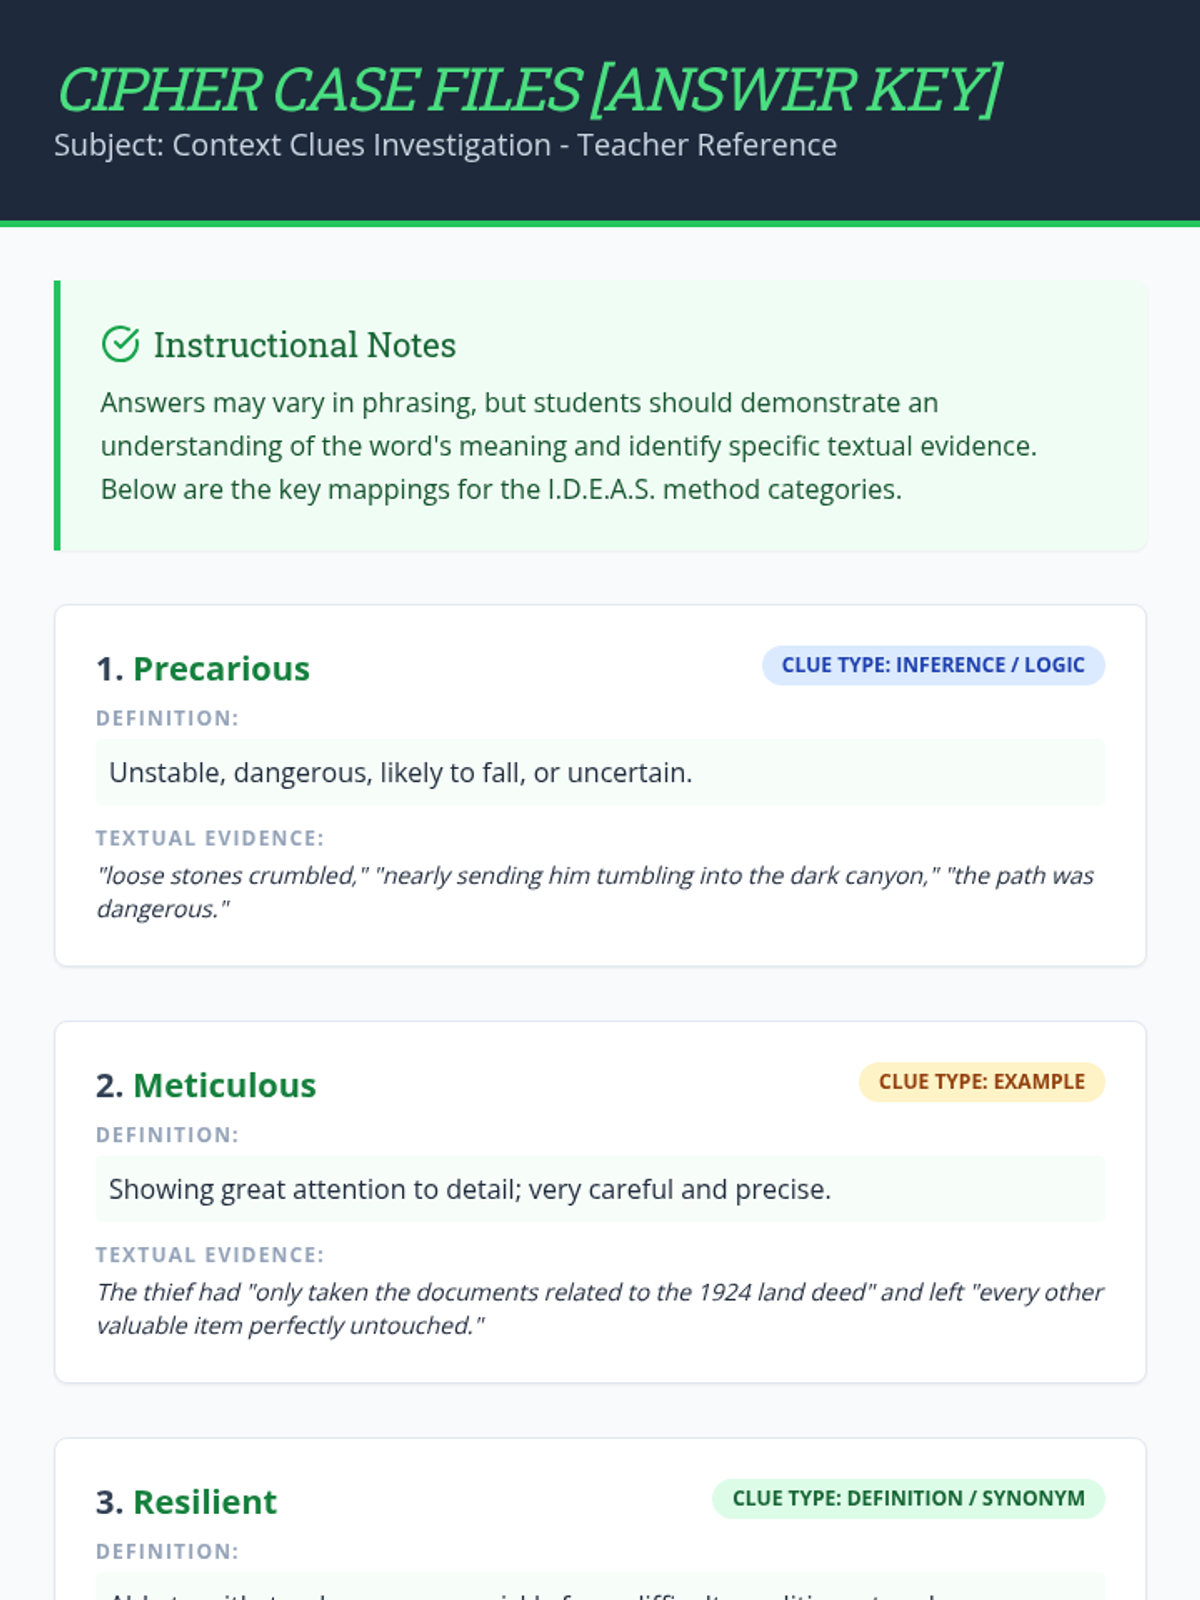Click the Meticulous textual evidence quote
The height and width of the screenshot is (1600, 1200).
(600, 1309)
